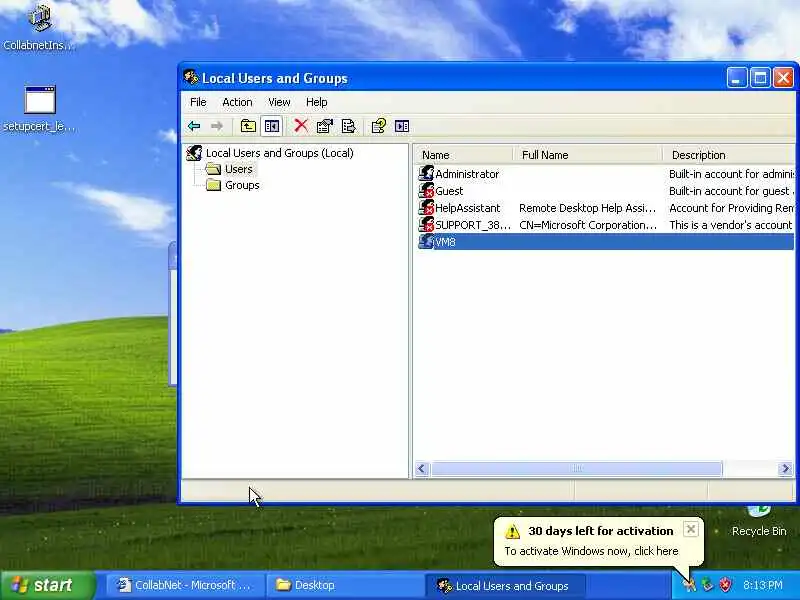Select the HelpAssistant user name
The width and height of the screenshot is (800, 600).
click(467, 208)
